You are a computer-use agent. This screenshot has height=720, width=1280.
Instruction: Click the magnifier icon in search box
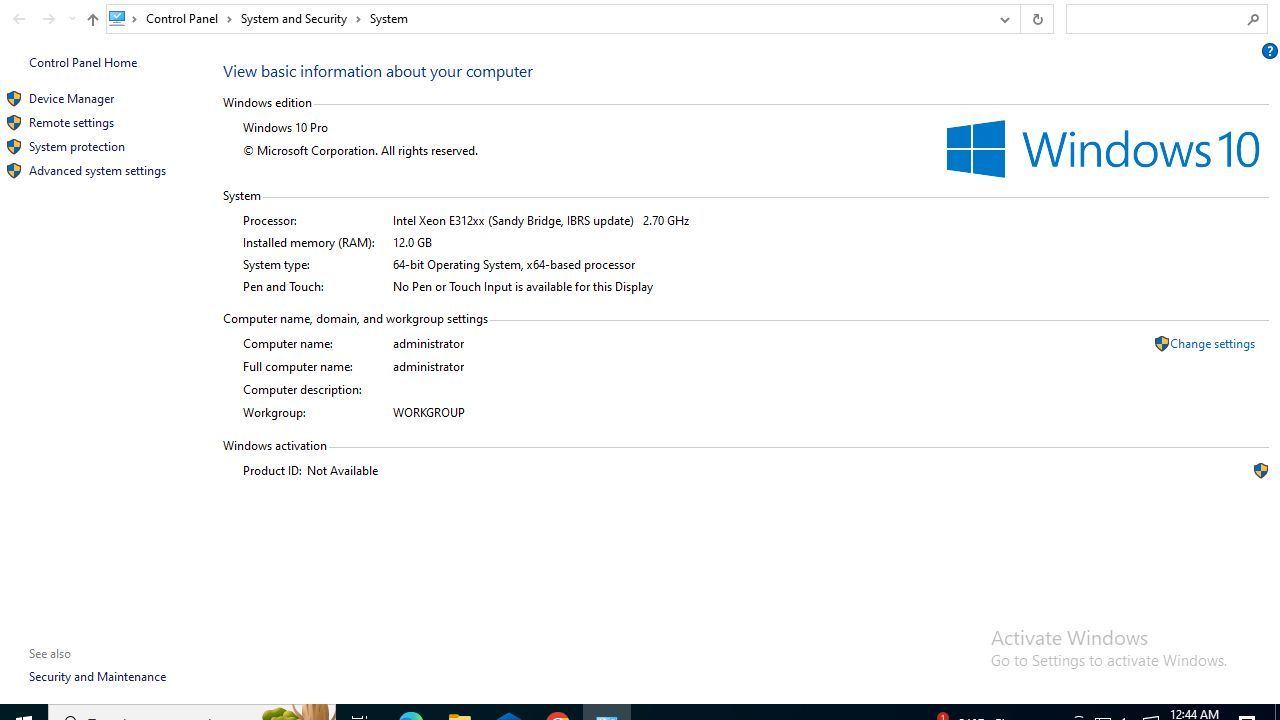tap(1253, 19)
